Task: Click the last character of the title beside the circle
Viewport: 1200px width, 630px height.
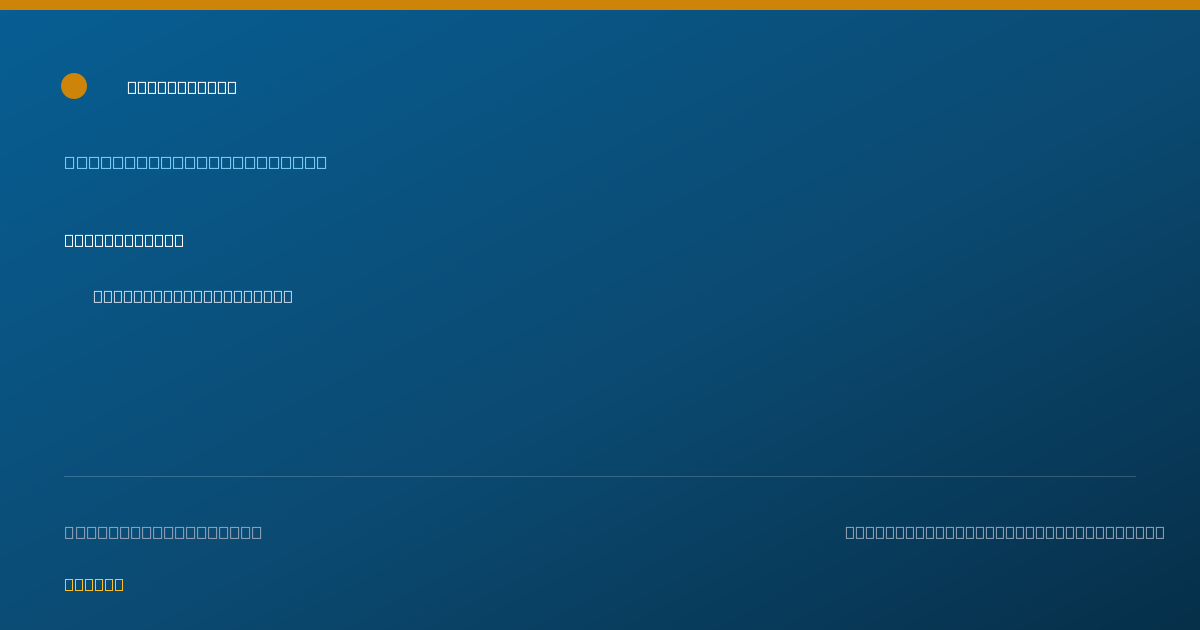Action: (232, 87)
